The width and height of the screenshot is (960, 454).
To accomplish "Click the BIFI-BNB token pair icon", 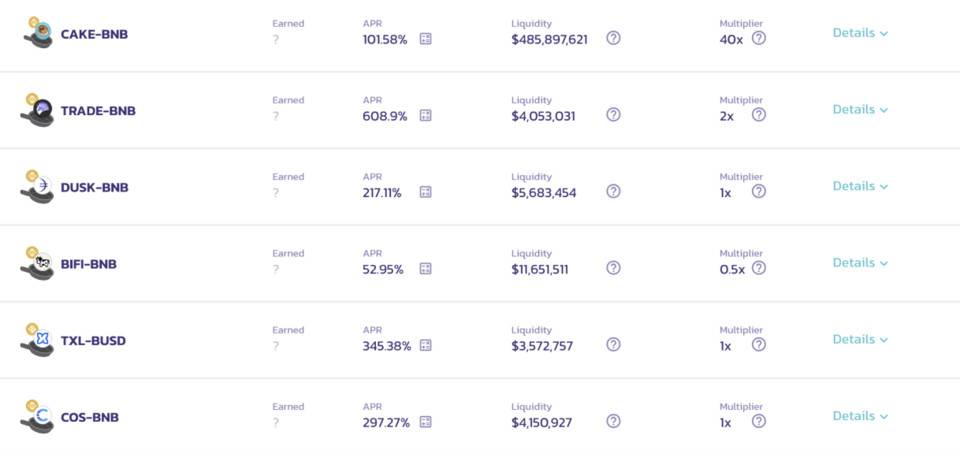I will 38,263.
